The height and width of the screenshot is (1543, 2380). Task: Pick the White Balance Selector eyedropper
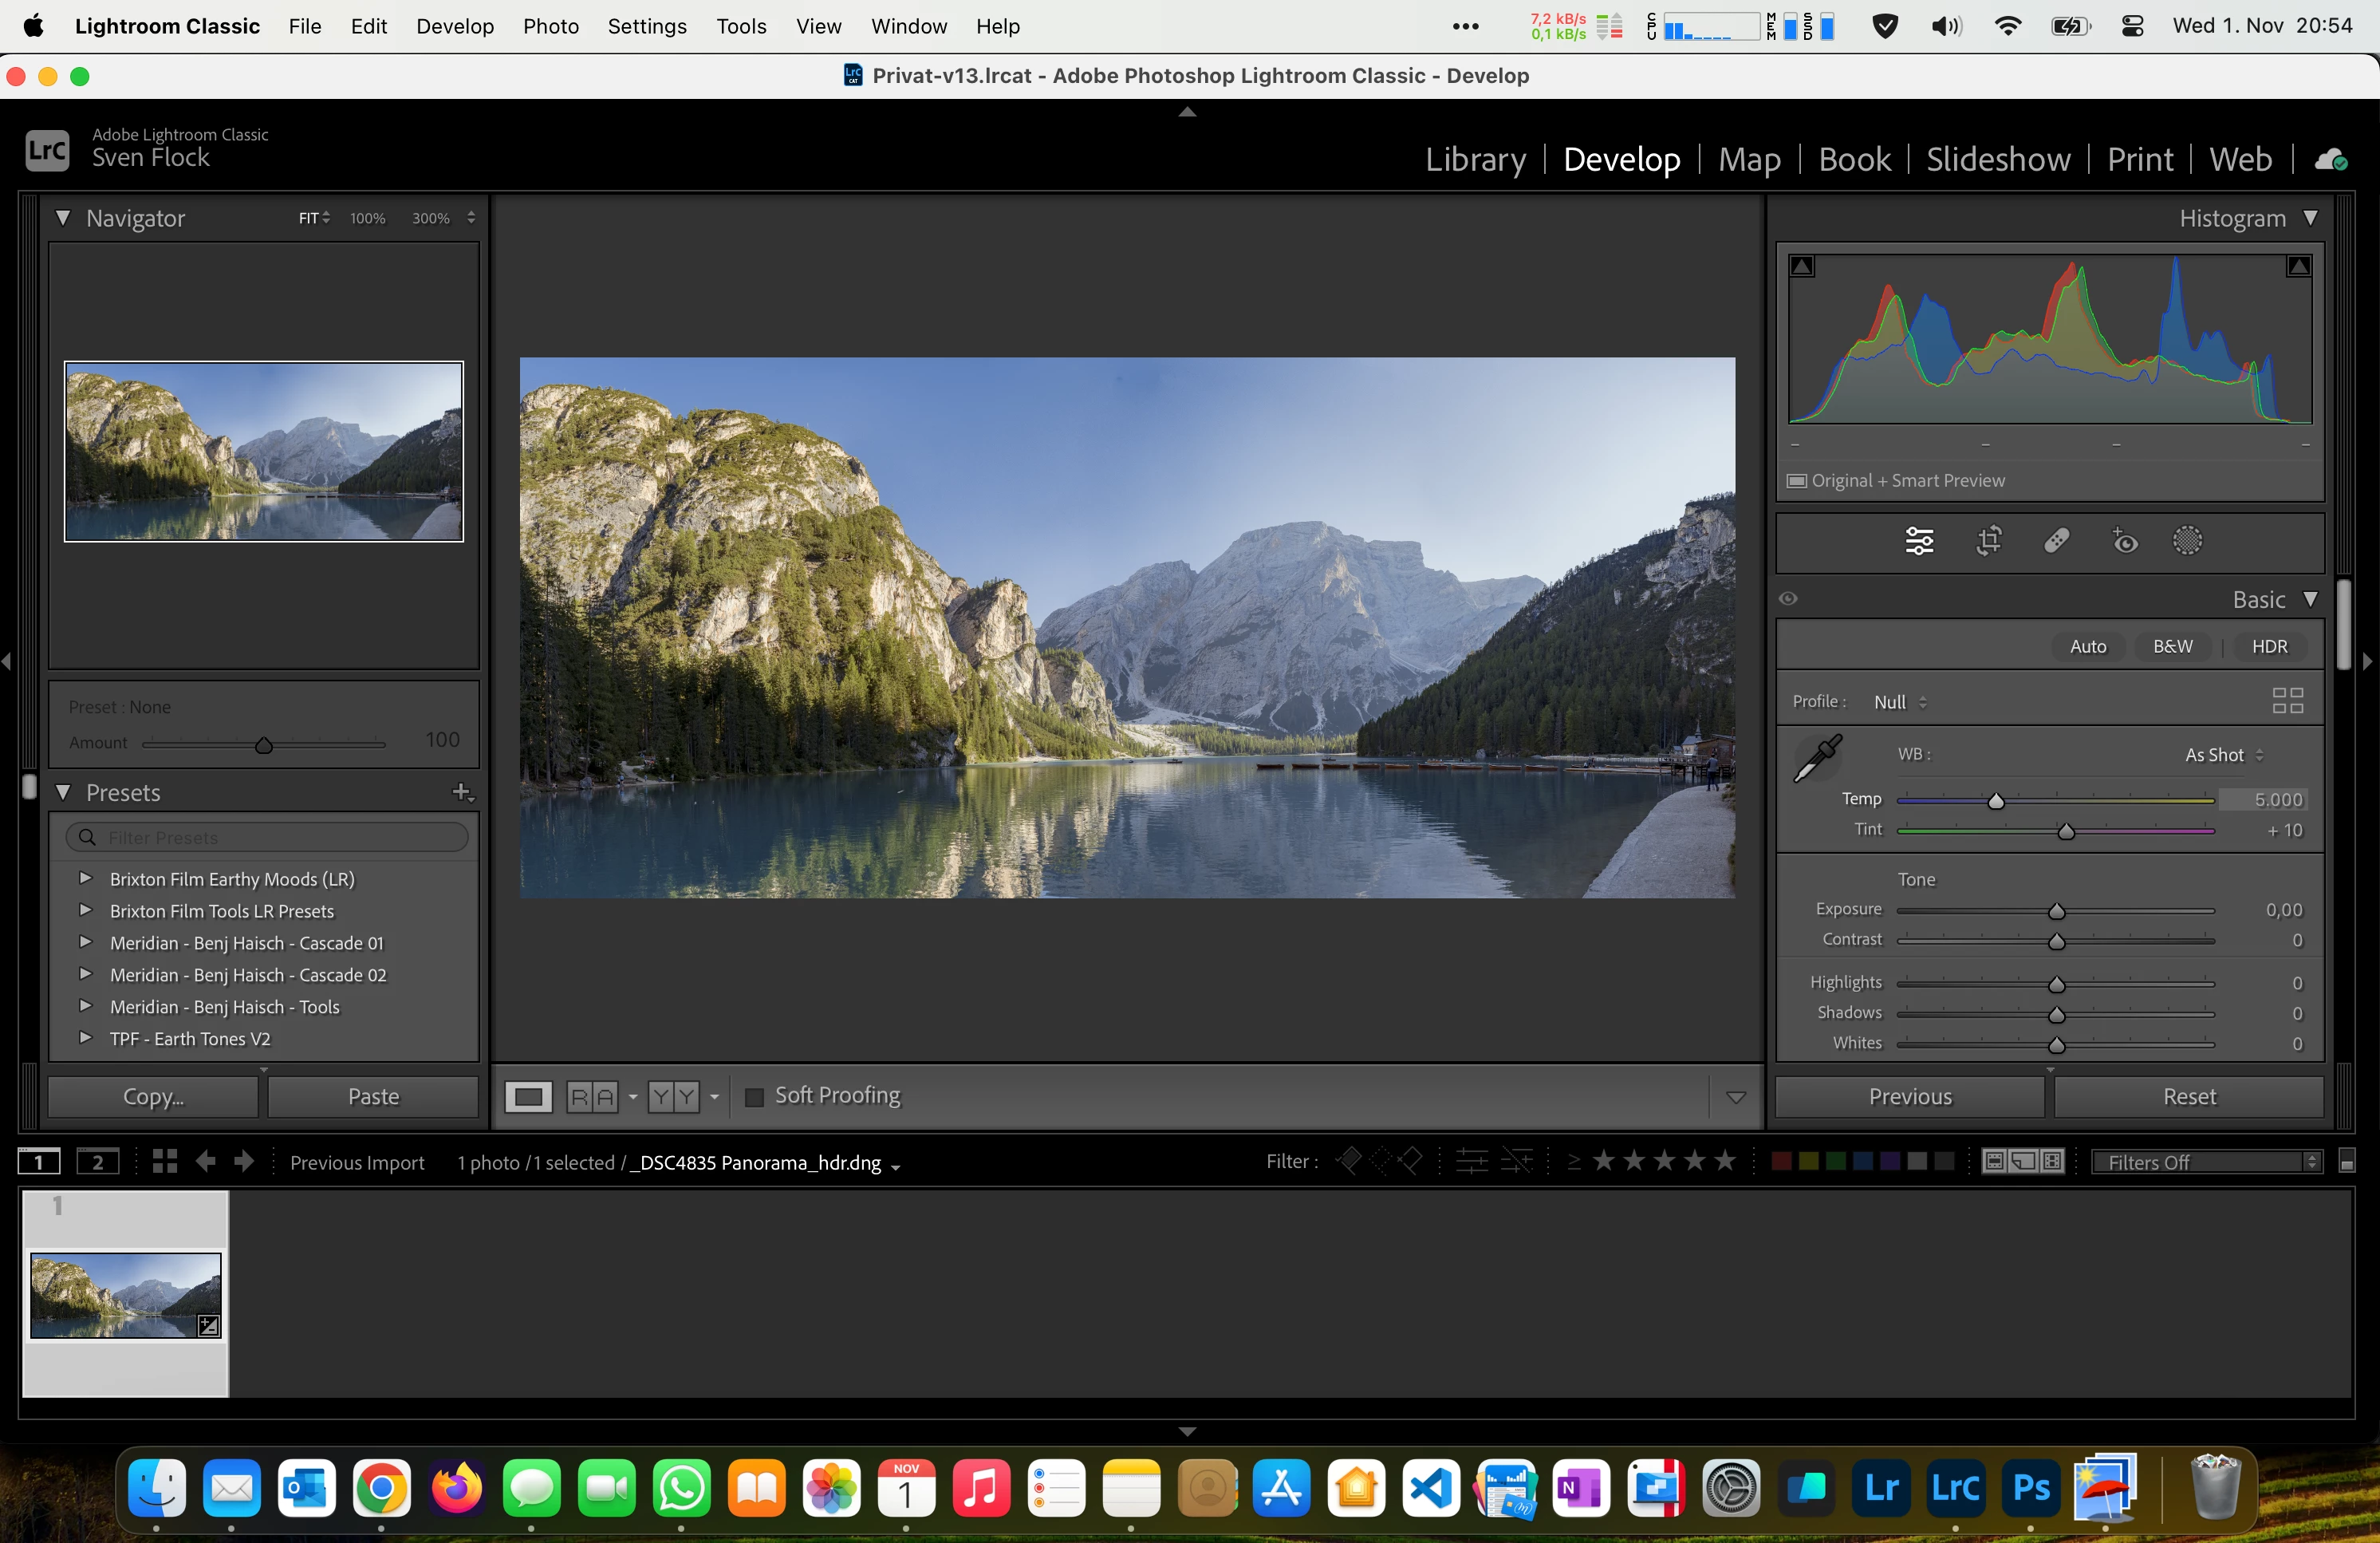(1817, 758)
